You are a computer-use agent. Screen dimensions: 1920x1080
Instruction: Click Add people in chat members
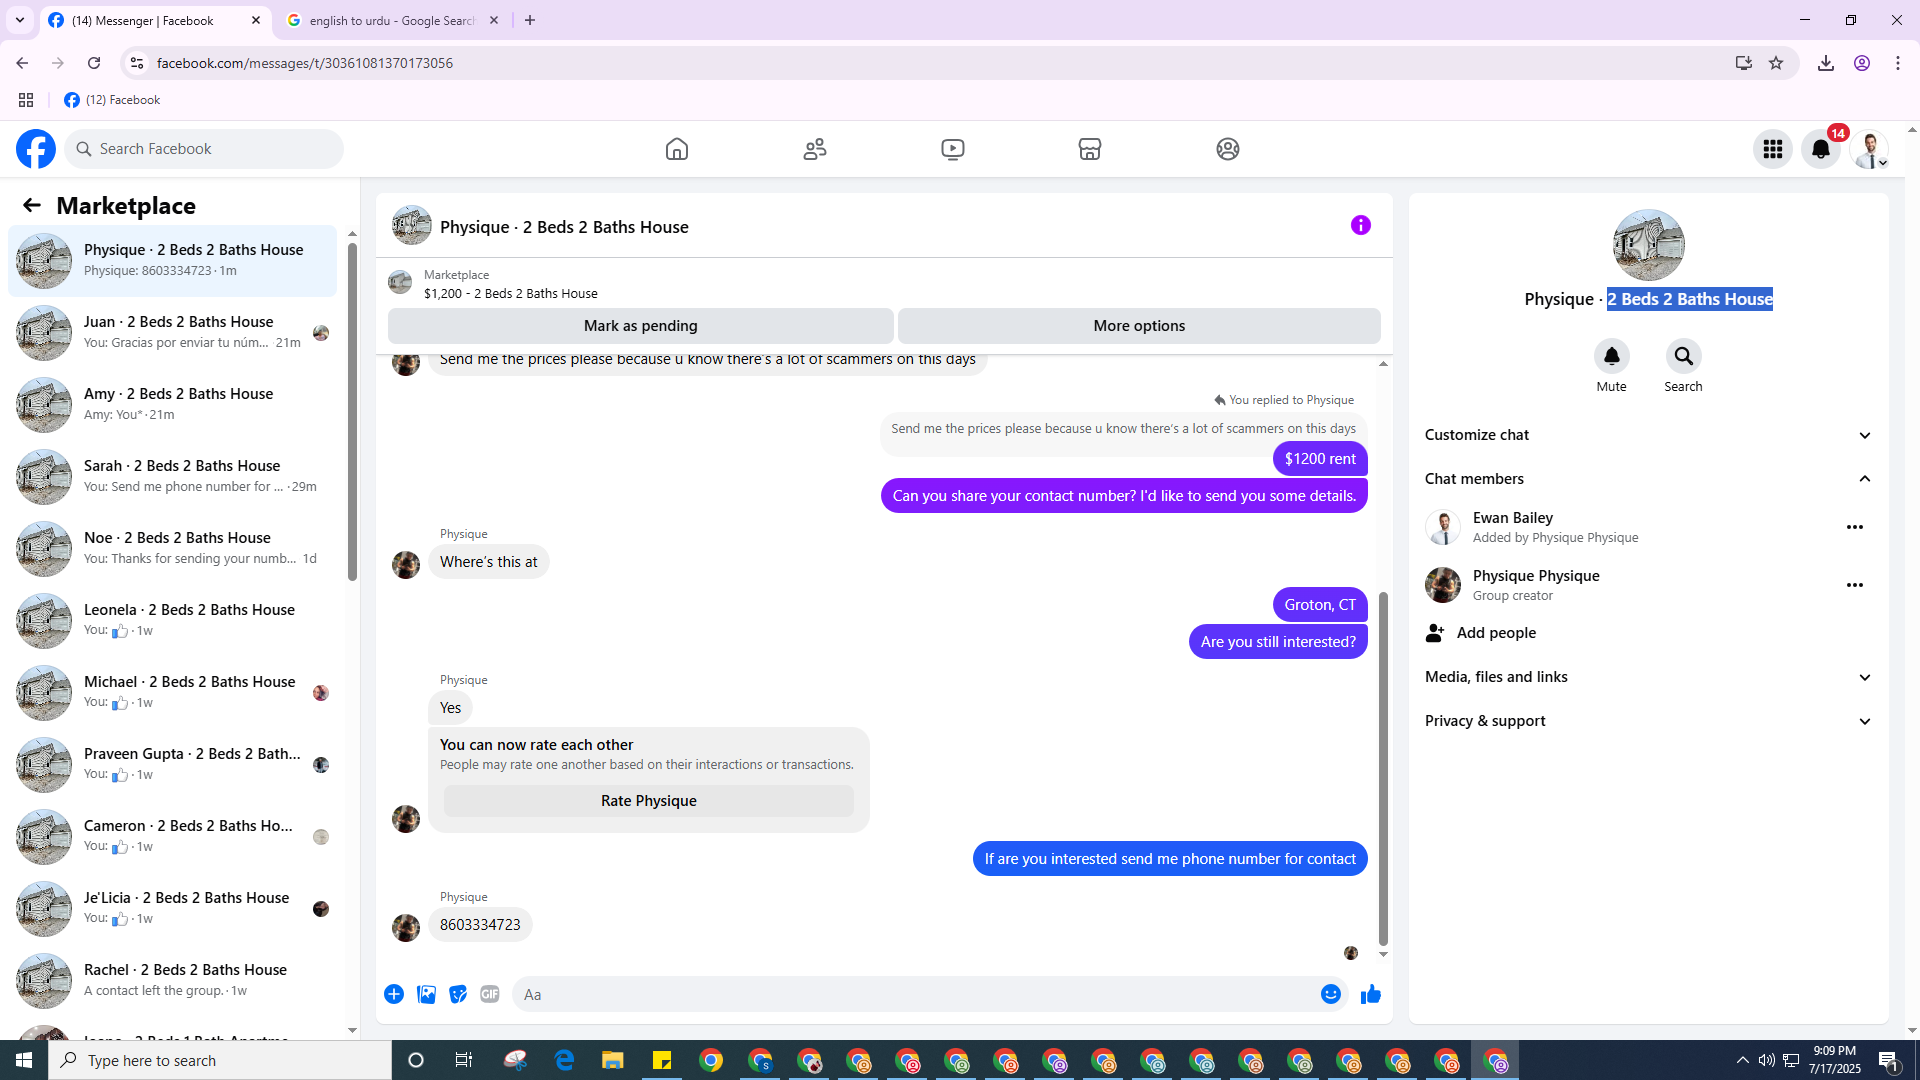coord(1649,633)
